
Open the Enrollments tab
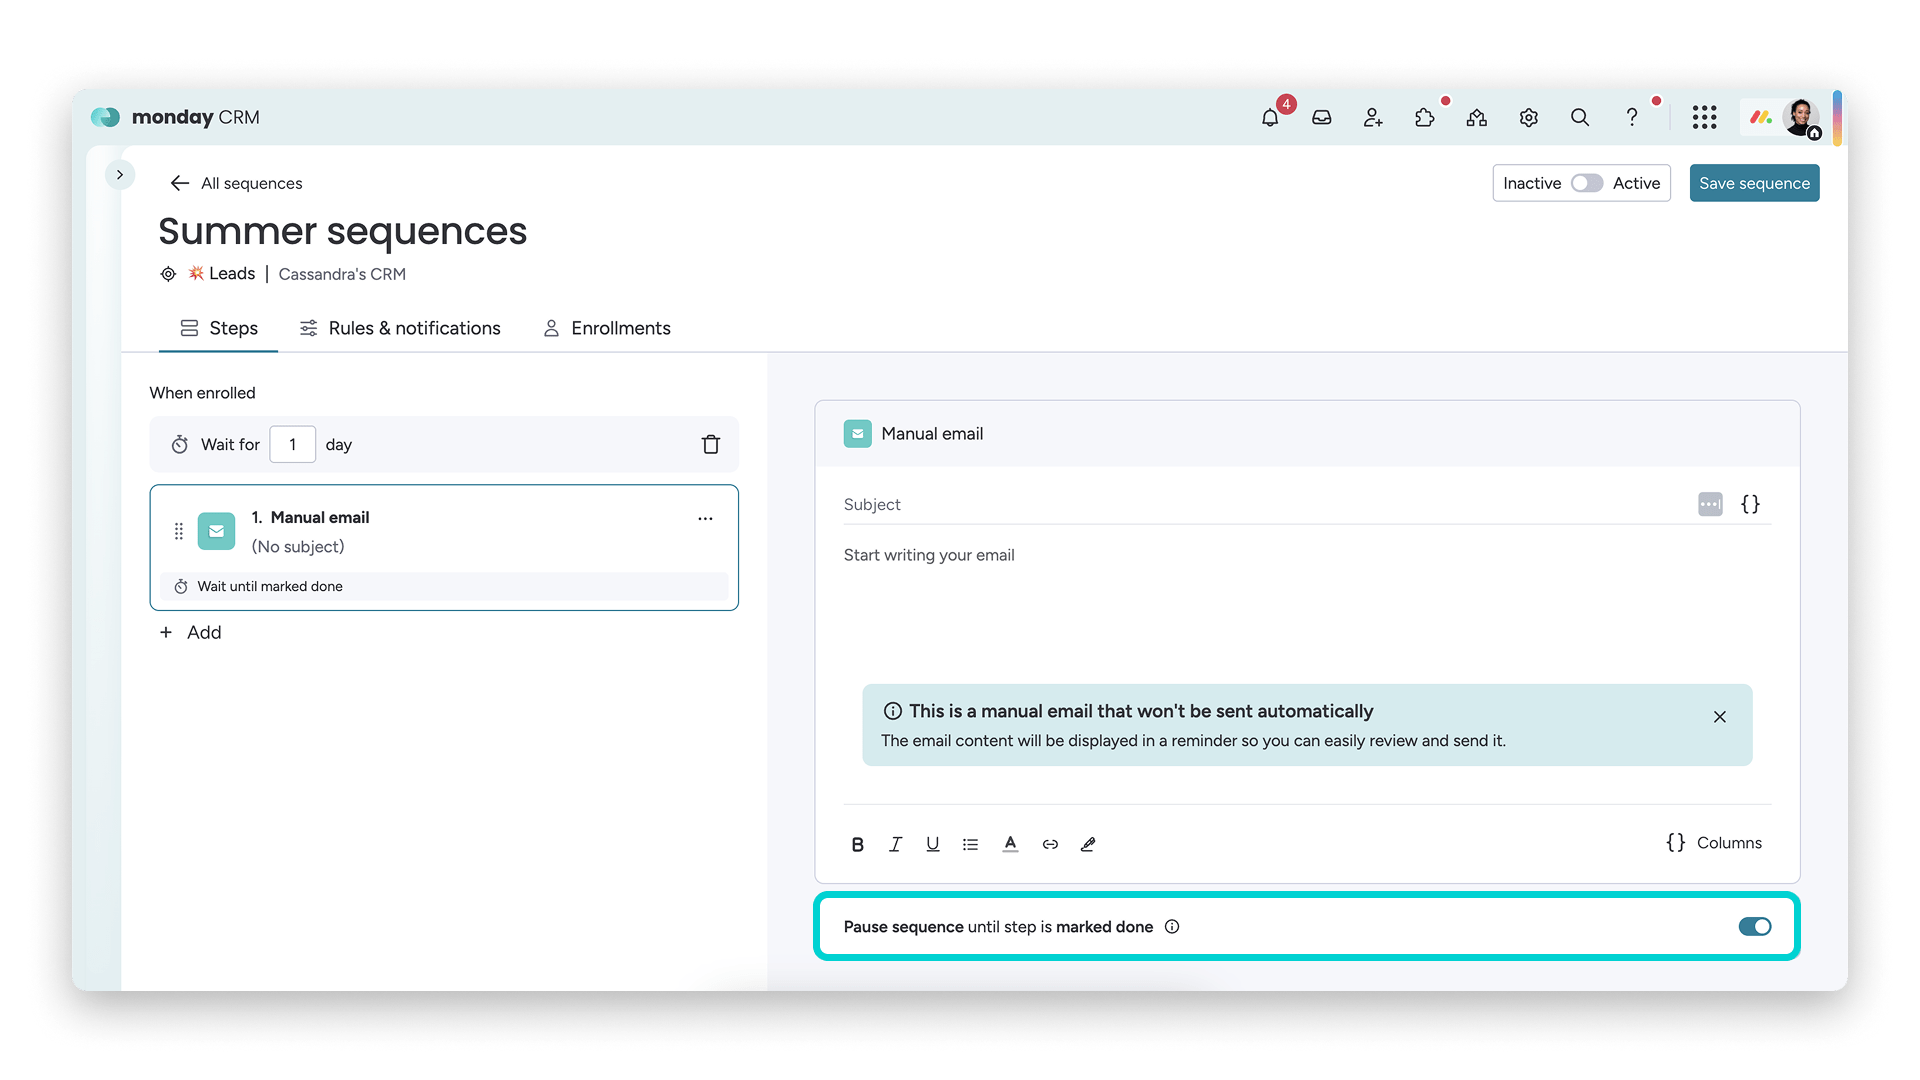point(607,328)
